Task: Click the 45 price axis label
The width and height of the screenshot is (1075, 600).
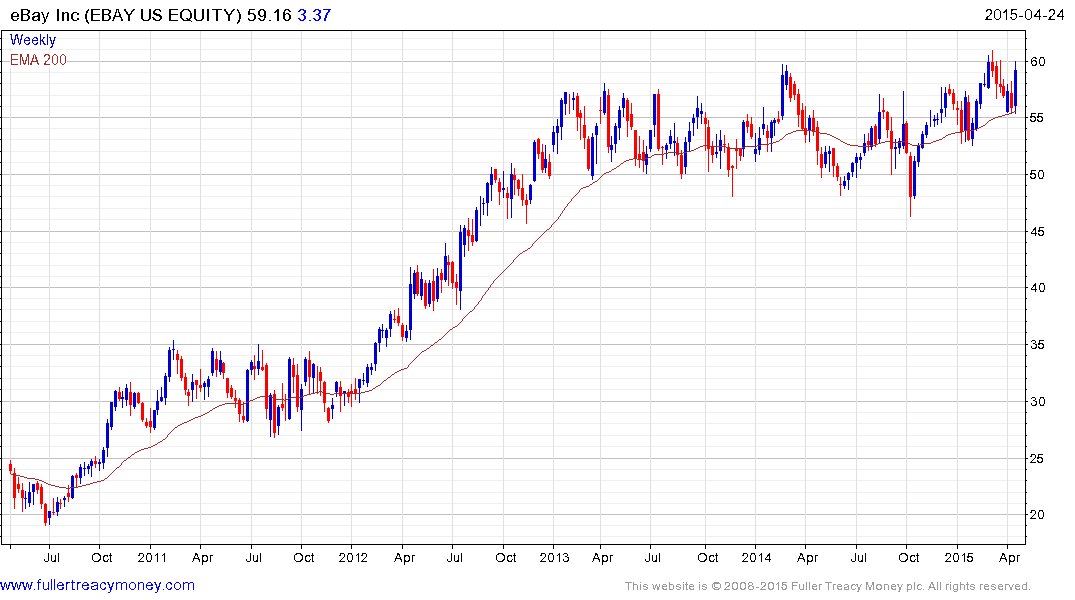Action: coord(1038,232)
